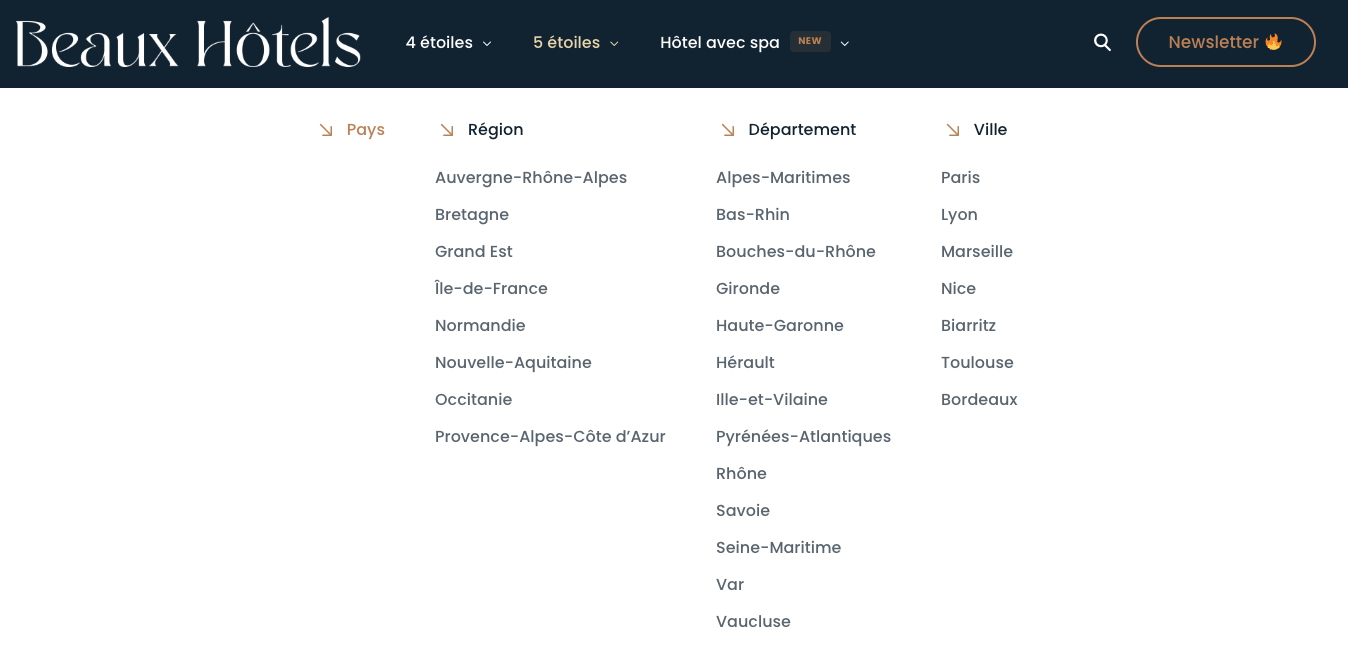The width and height of the screenshot is (1348, 645).
Task: Select the Département column heading
Action: (802, 130)
